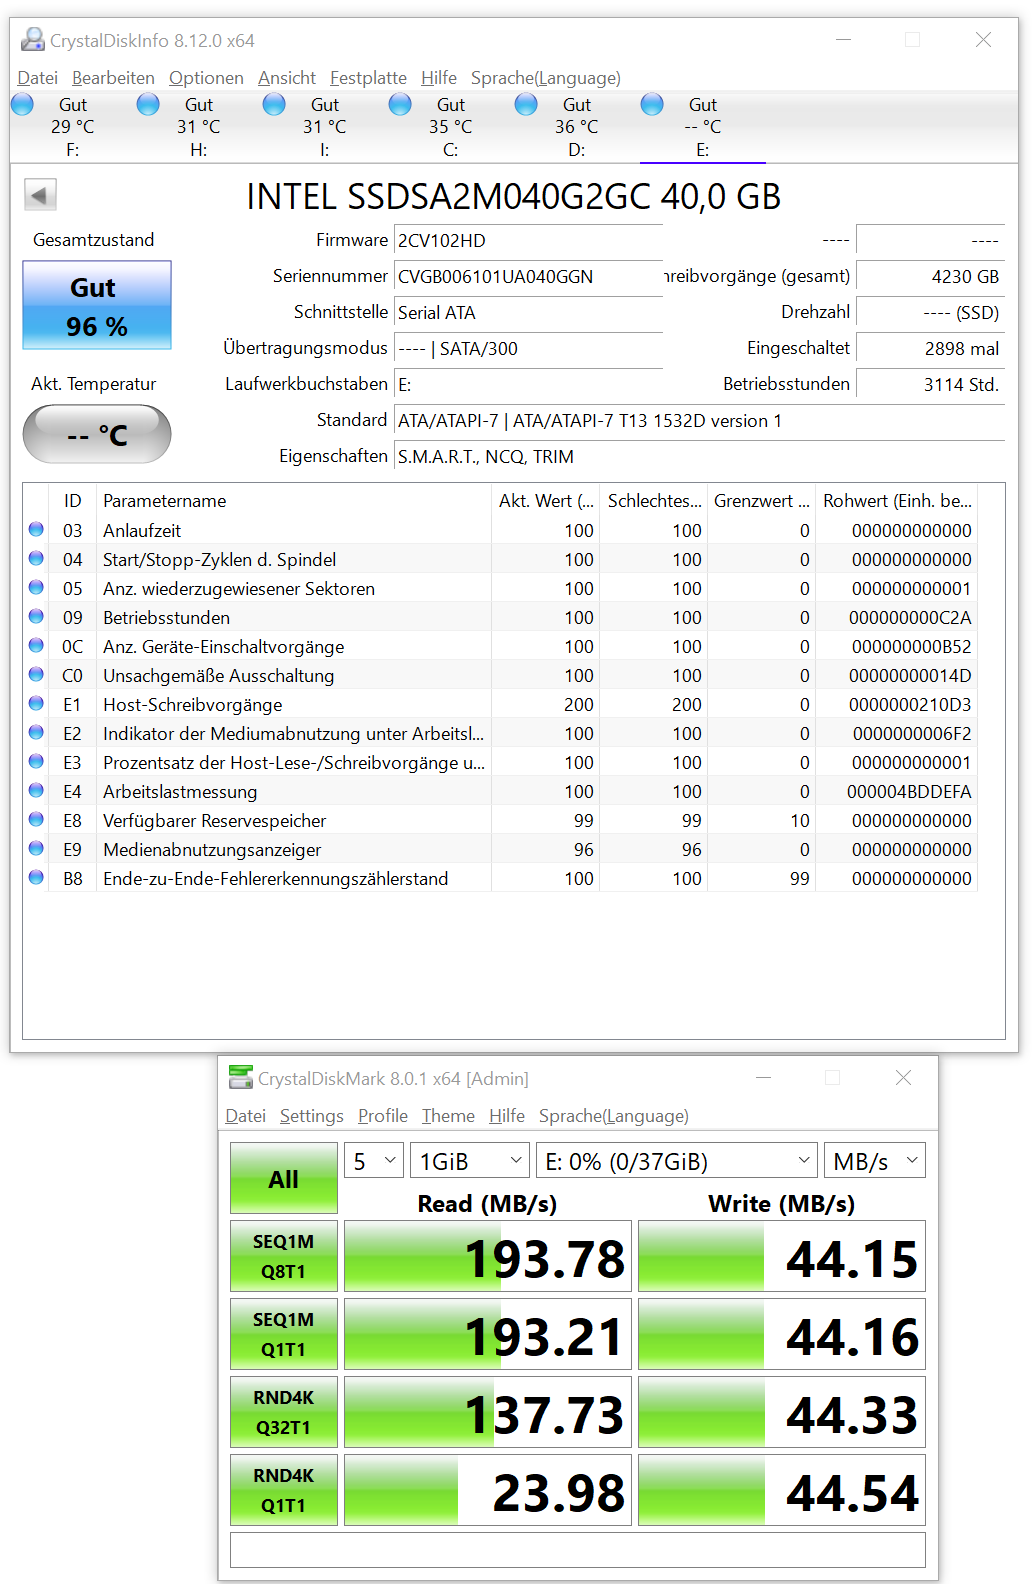Click Übertragungsmodus field ---- | SATA/300
The image size is (1036, 1584).
529,349
